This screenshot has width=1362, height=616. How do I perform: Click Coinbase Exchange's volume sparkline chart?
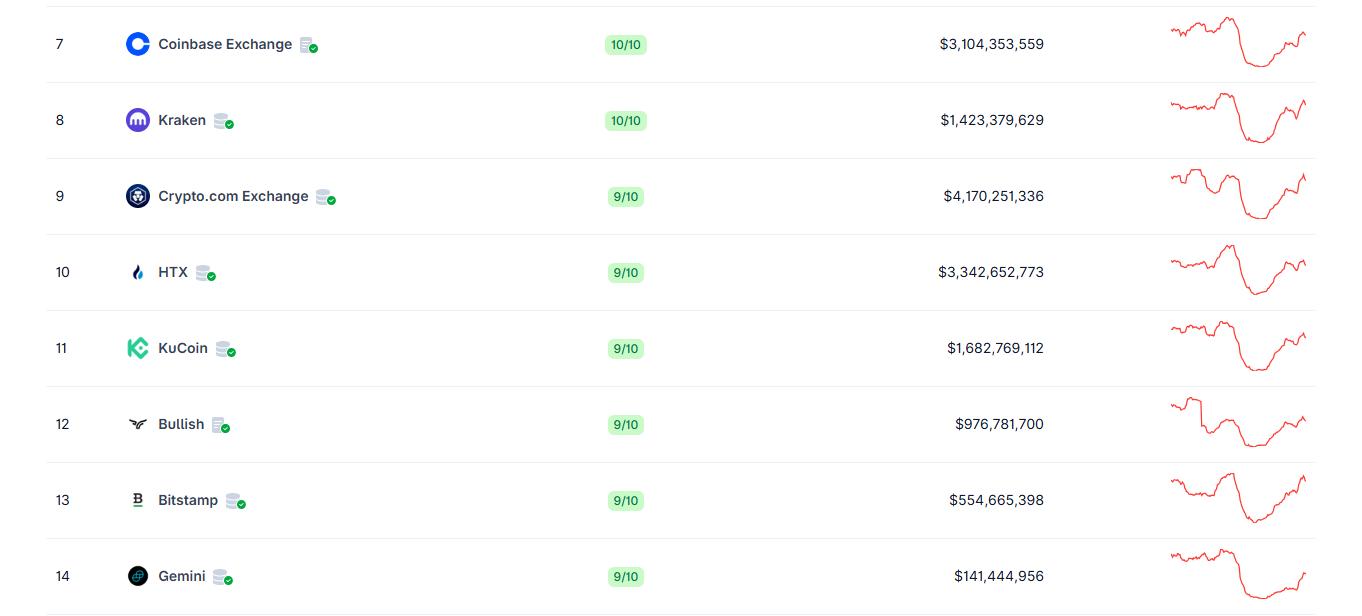click(1238, 42)
